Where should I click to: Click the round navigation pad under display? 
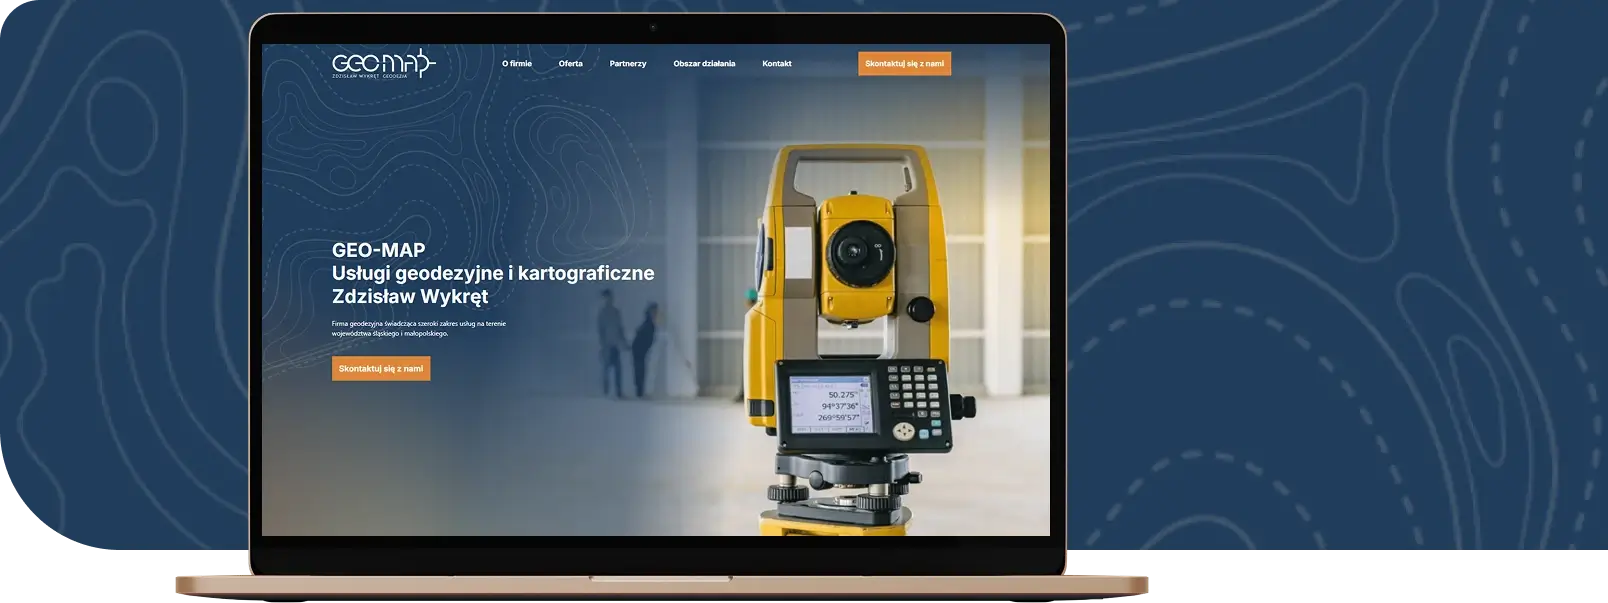[x=905, y=431]
